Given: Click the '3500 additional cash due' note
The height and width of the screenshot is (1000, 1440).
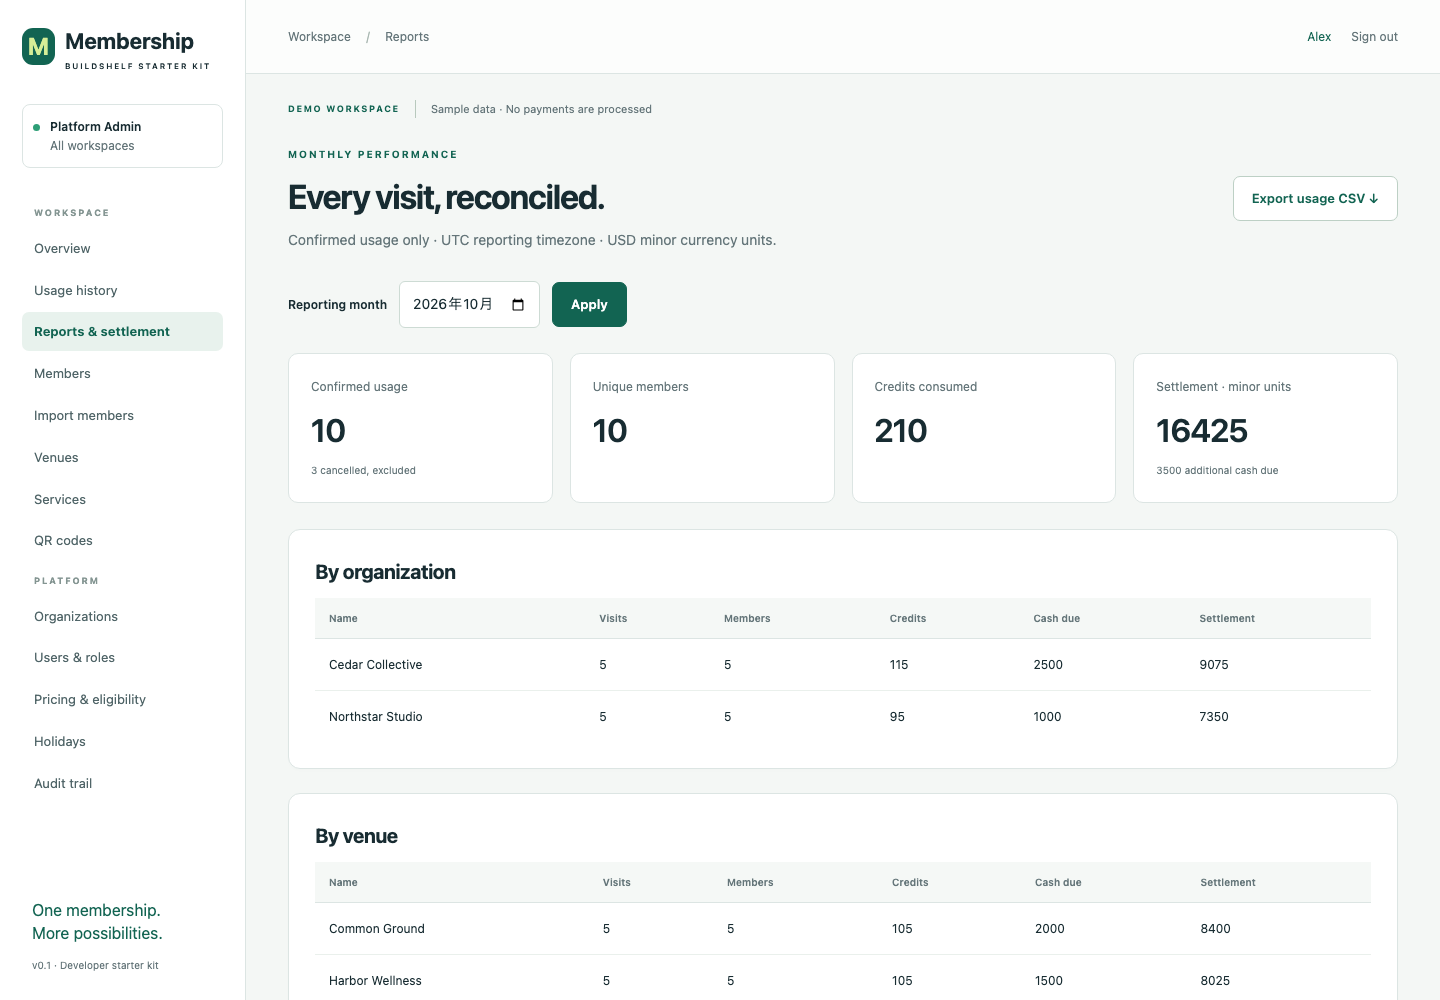Looking at the screenshot, I should pos(1217,471).
